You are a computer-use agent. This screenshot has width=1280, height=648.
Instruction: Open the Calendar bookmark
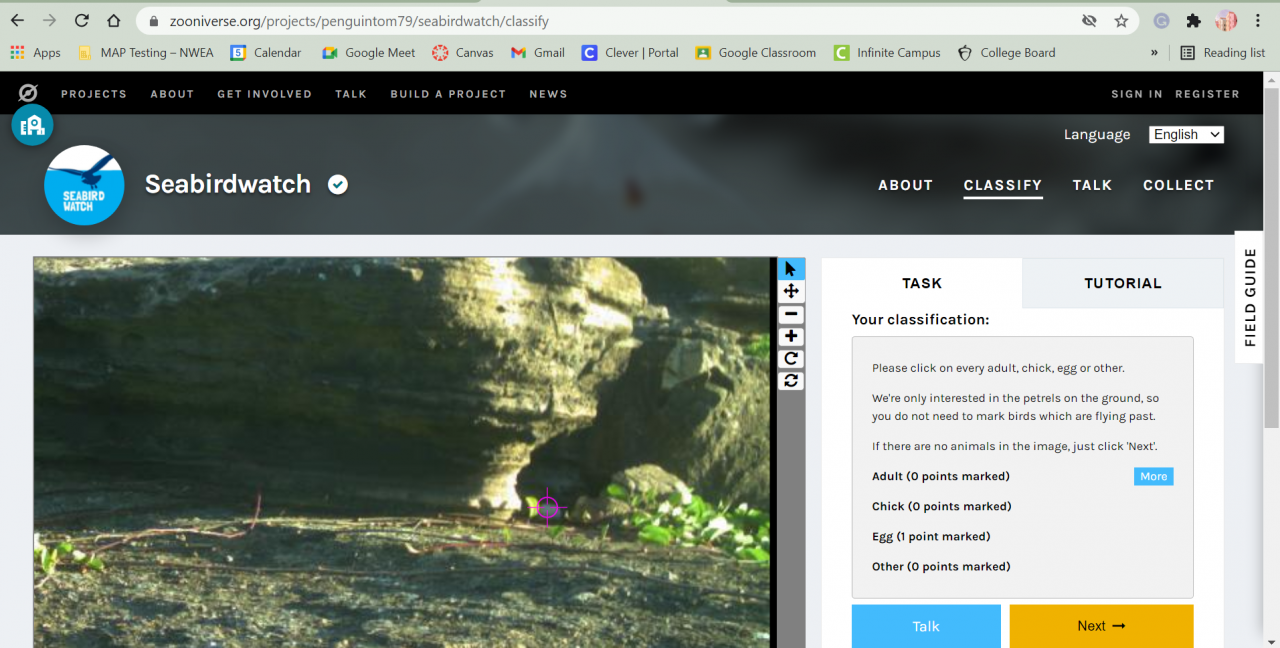click(x=266, y=53)
